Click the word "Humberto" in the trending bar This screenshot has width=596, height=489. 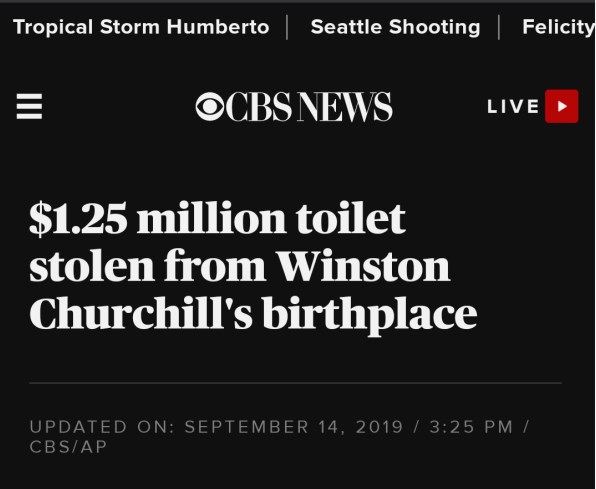(x=218, y=27)
